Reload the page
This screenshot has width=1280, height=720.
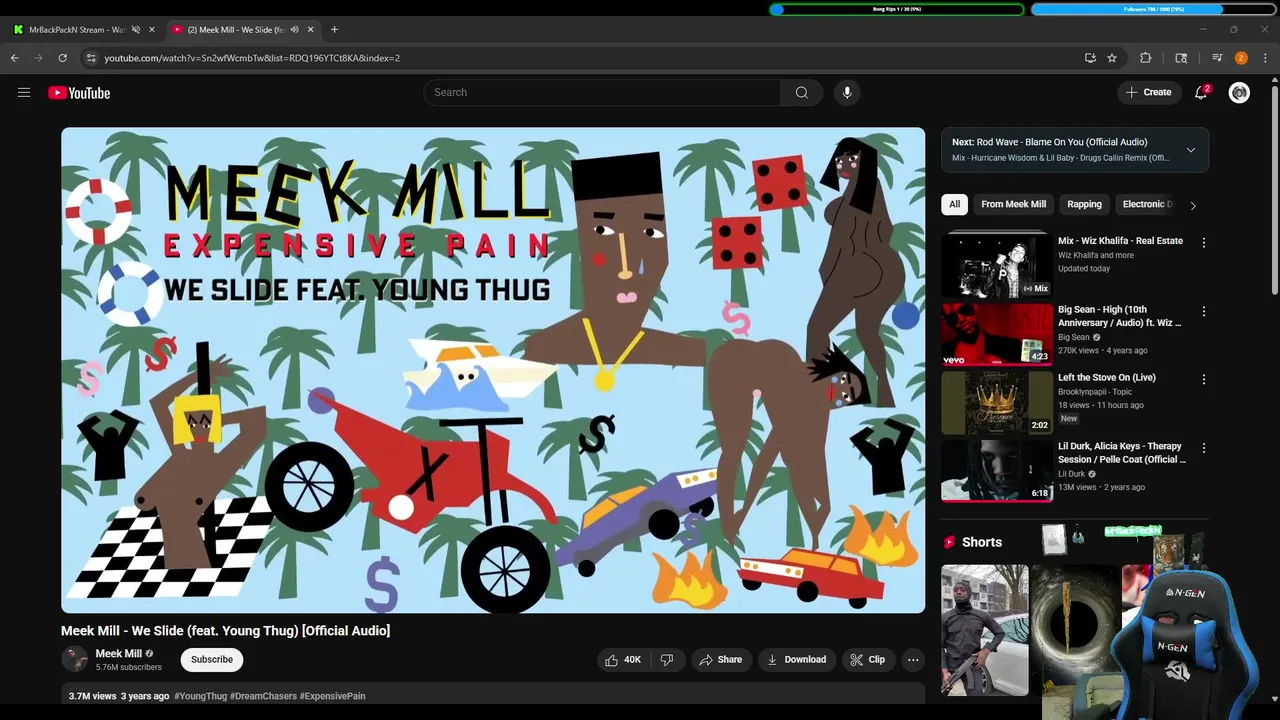(62, 58)
